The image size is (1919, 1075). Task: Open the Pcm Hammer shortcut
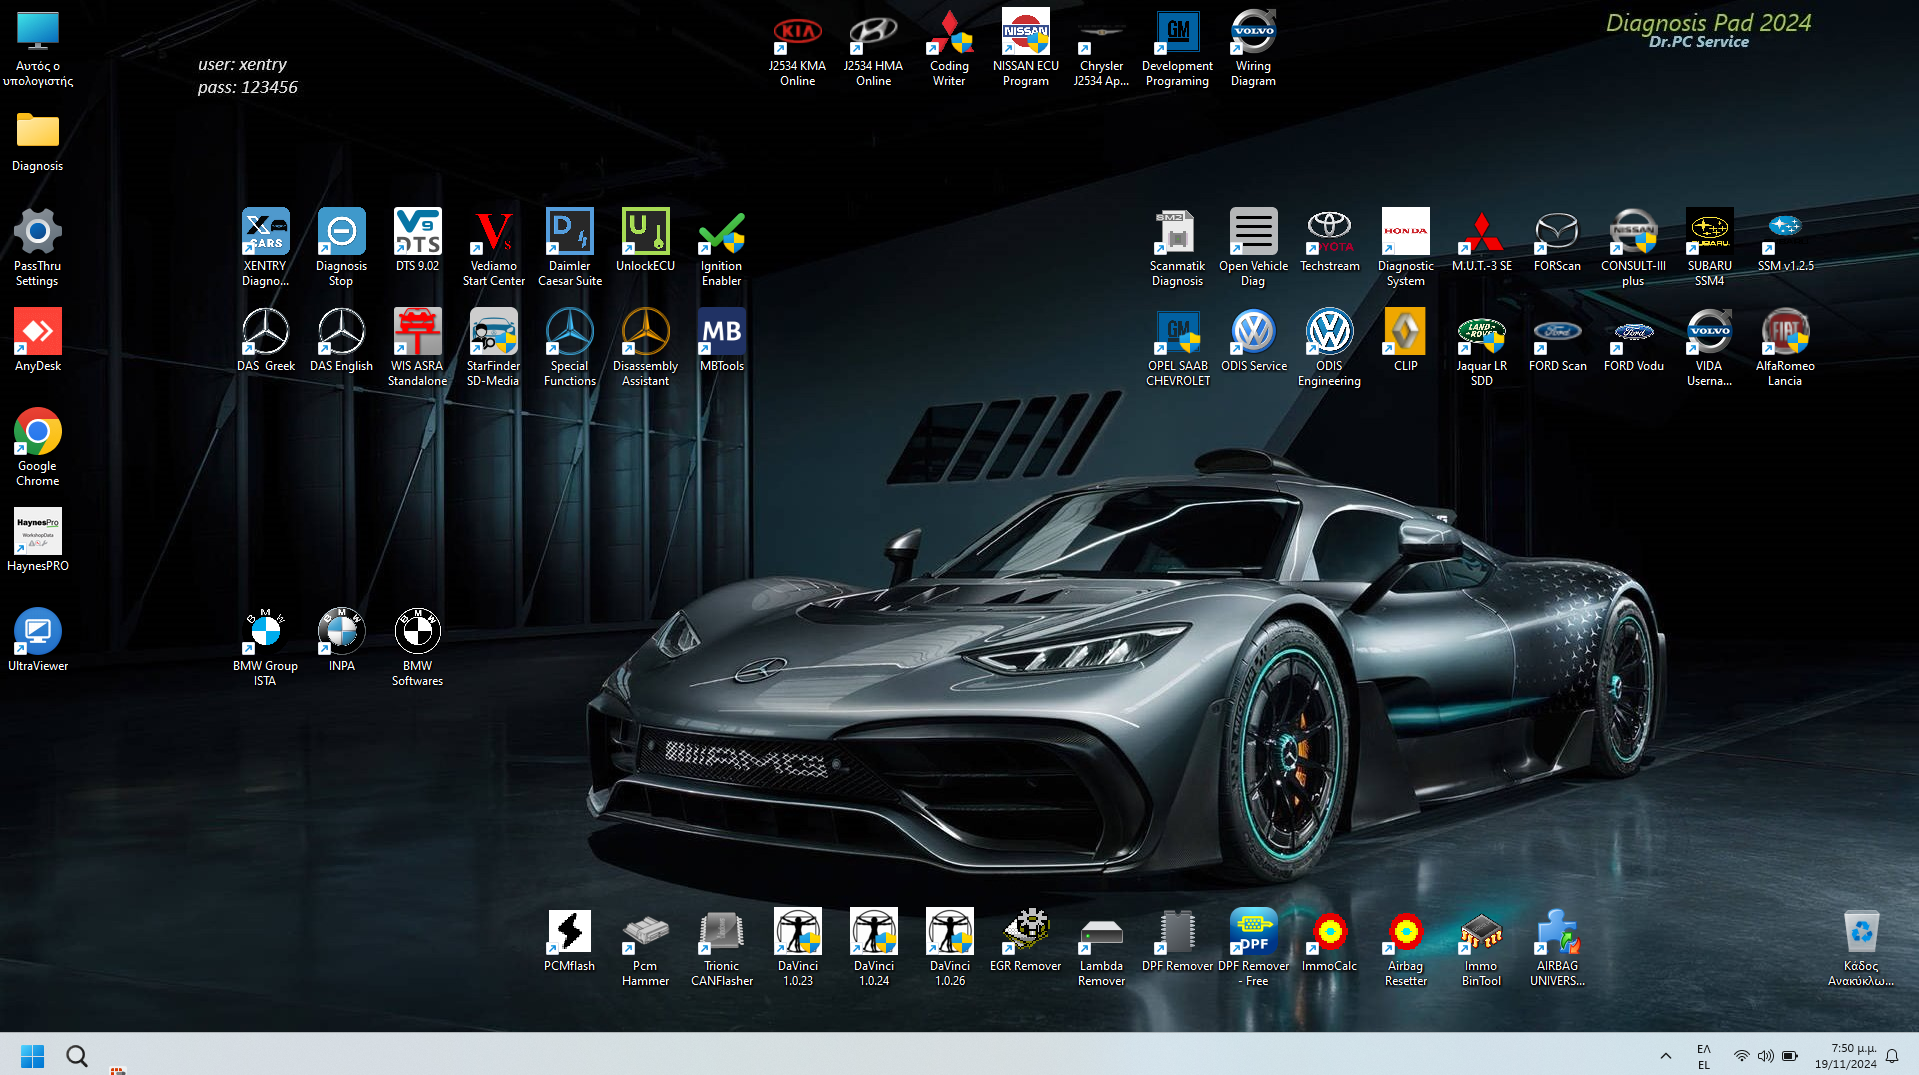pos(645,946)
